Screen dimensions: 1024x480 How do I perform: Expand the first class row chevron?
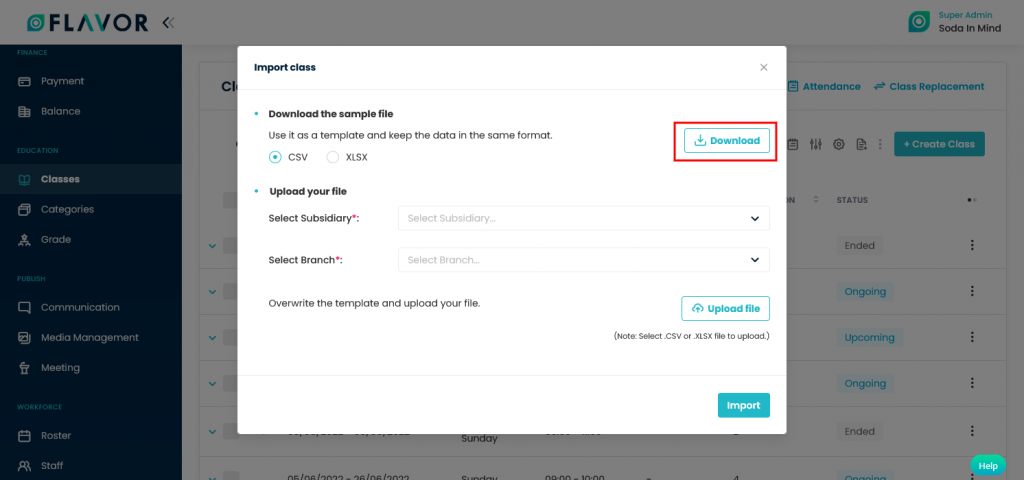point(212,246)
